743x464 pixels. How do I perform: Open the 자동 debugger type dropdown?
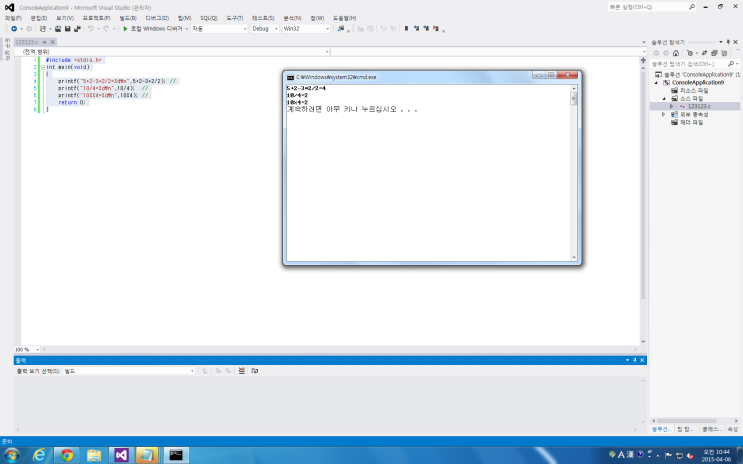click(219, 29)
